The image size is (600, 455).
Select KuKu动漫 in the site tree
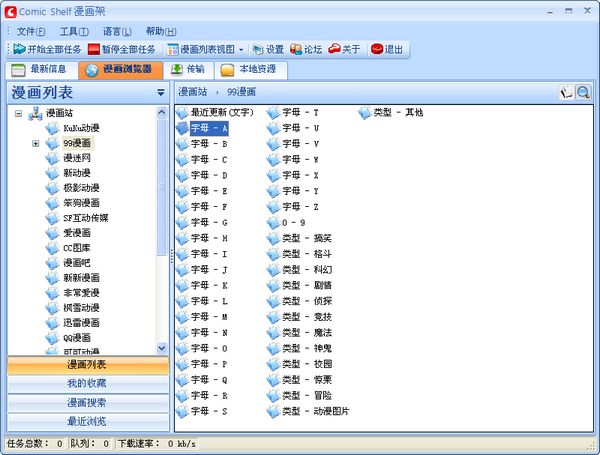(81, 128)
